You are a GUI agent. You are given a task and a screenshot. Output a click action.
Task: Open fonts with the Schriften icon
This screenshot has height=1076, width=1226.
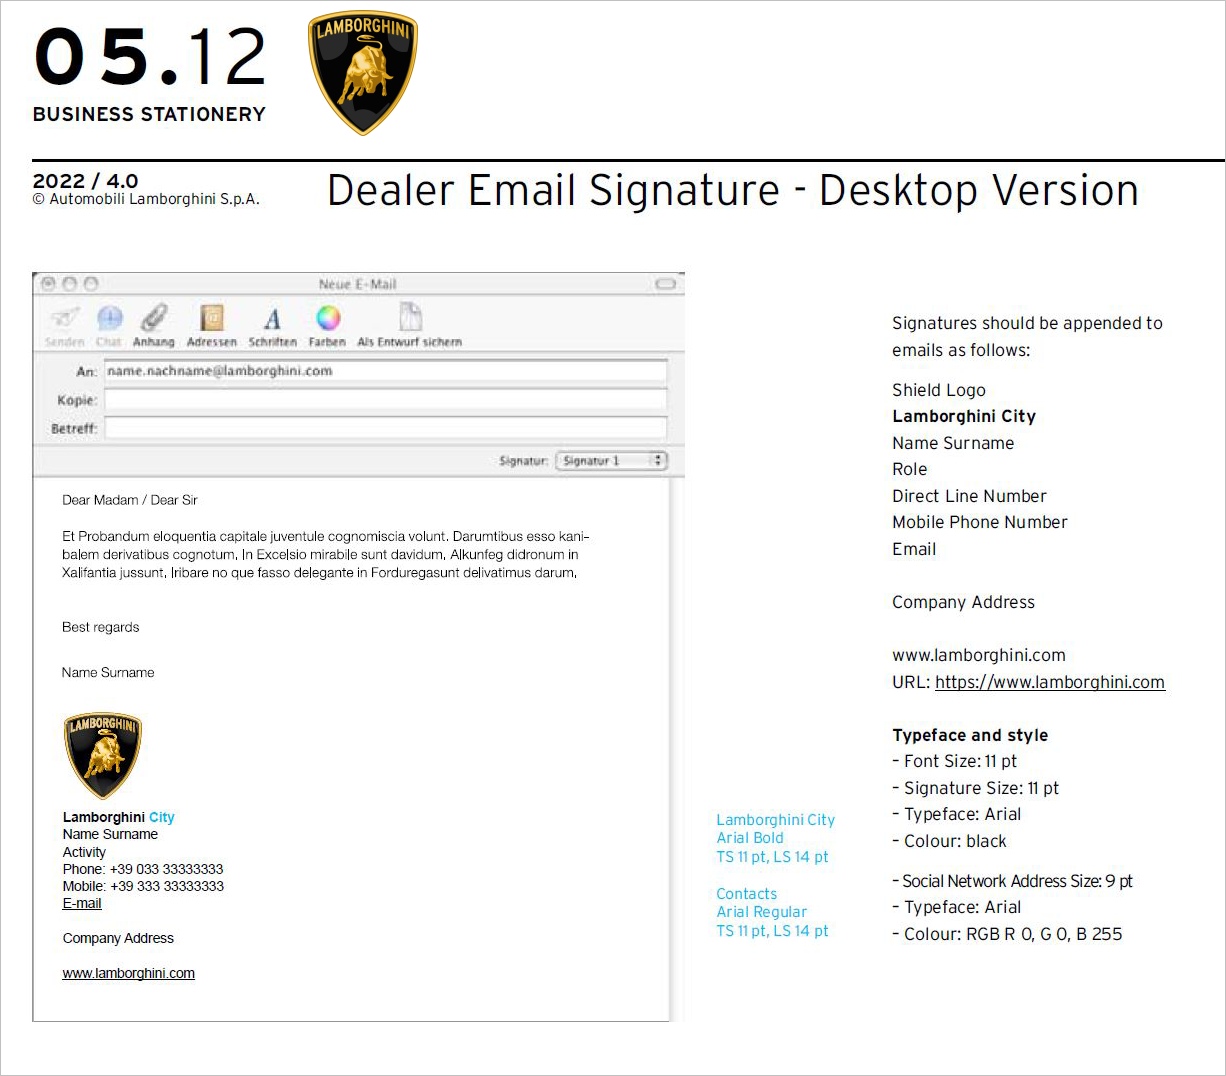point(272,318)
